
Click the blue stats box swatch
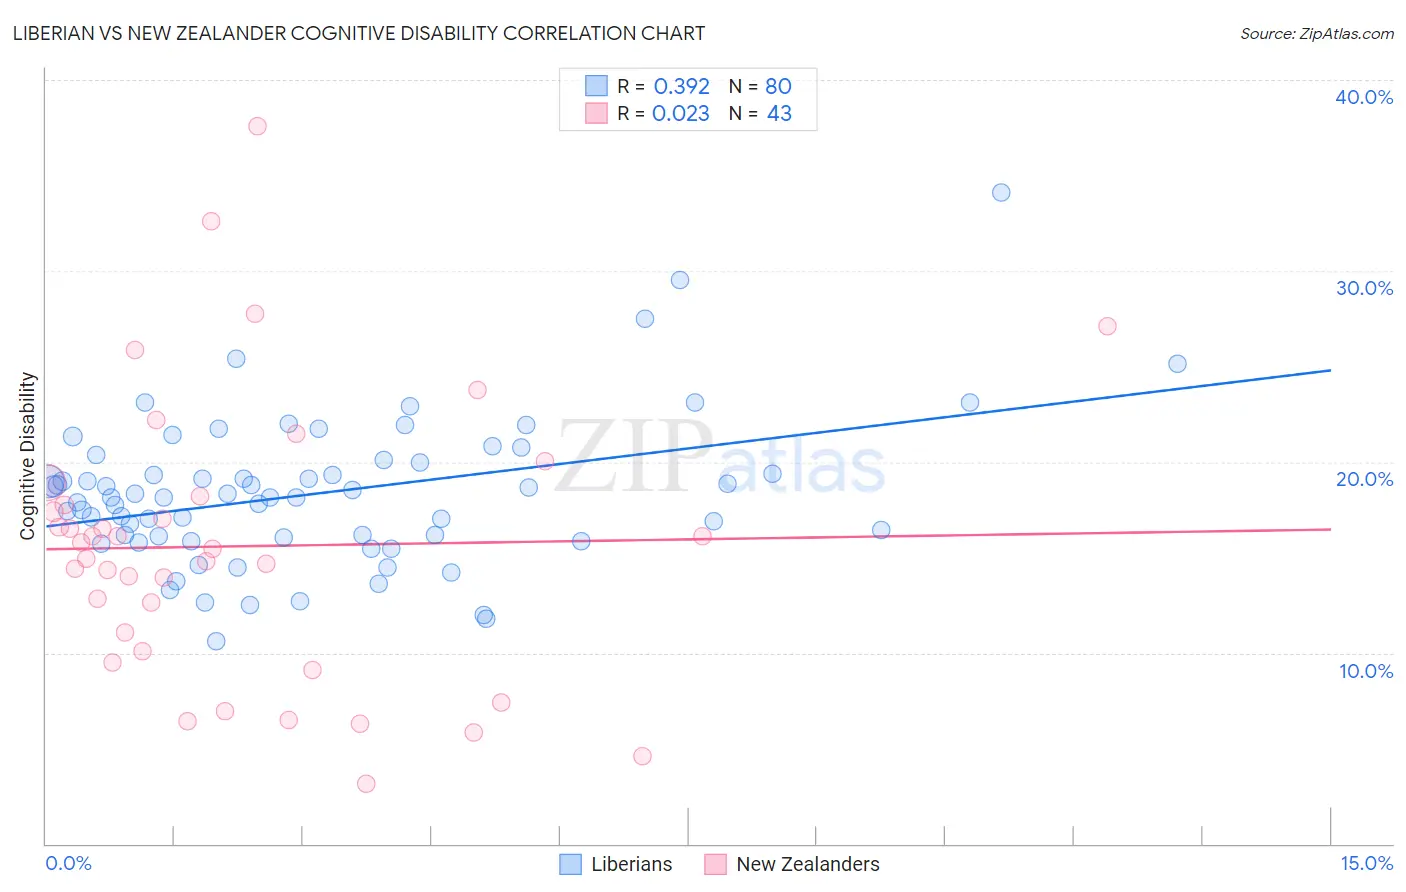pos(596,86)
